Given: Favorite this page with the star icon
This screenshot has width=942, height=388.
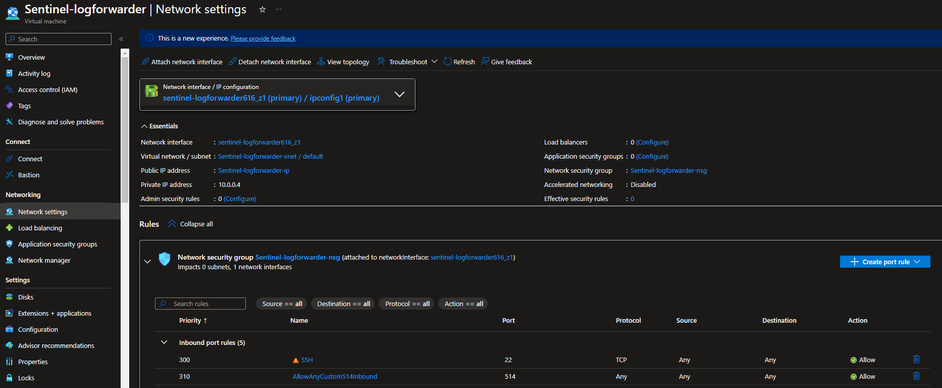Looking at the screenshot, I should (262, 10).
